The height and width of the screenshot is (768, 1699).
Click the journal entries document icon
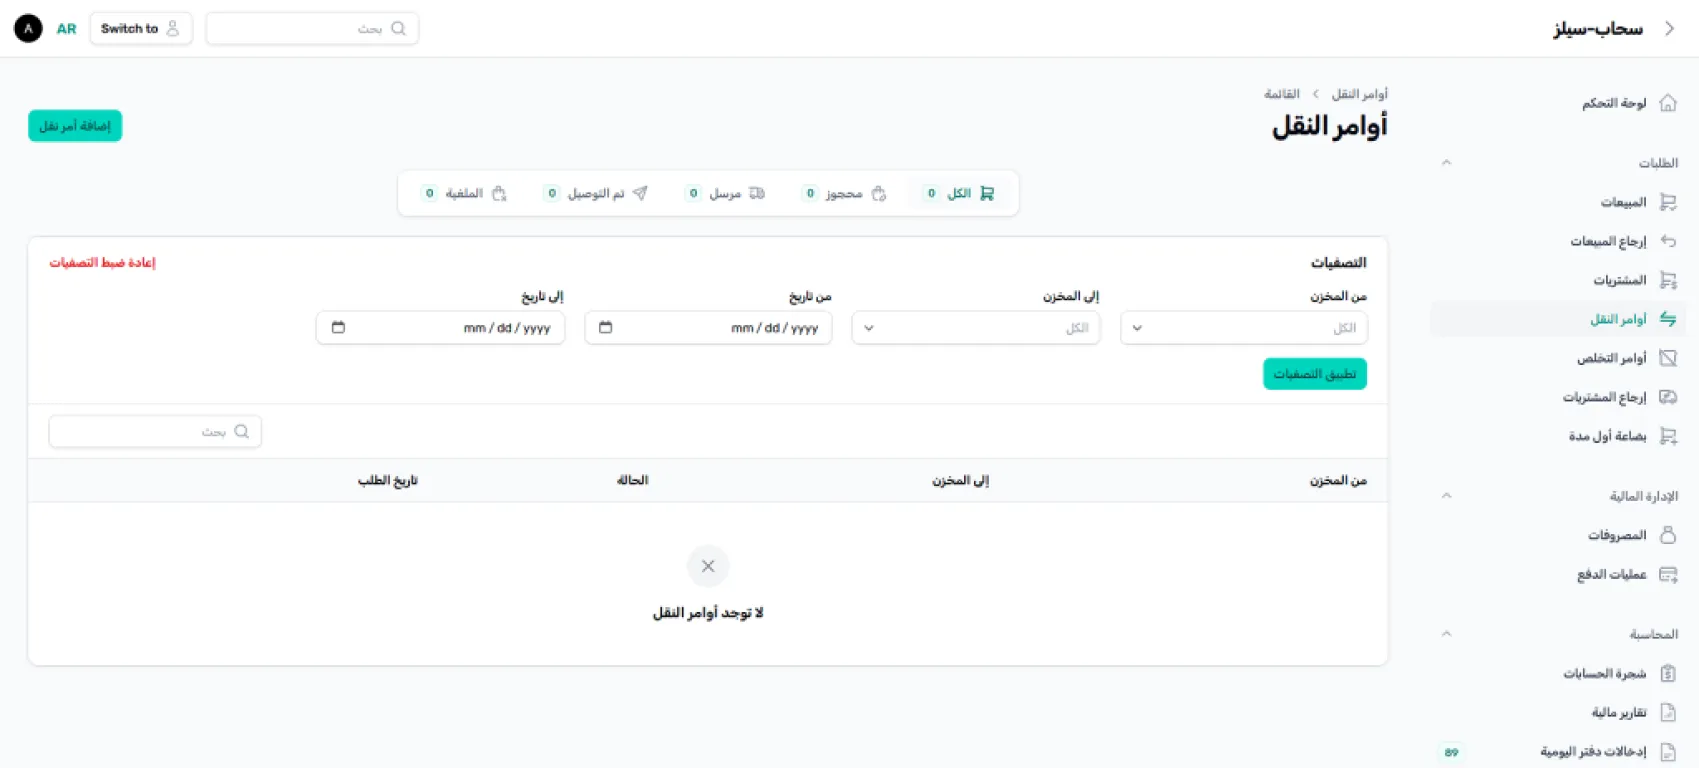(1668, 751)
